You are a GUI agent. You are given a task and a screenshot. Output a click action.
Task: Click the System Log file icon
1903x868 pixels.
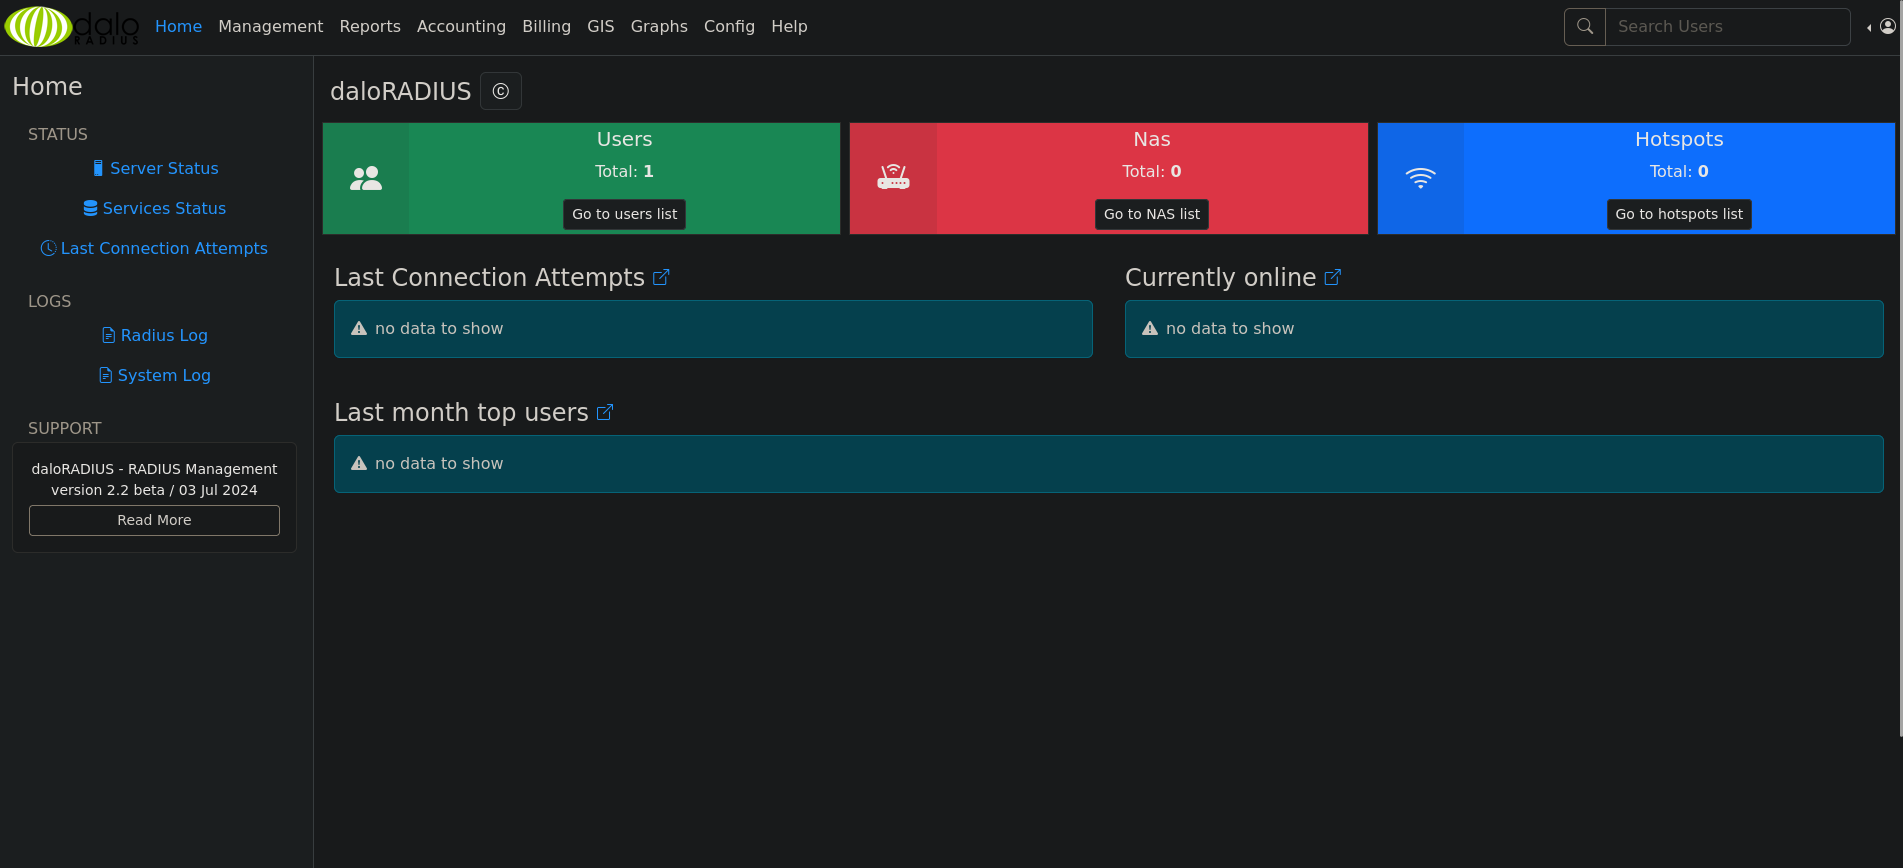coord(106,375)
